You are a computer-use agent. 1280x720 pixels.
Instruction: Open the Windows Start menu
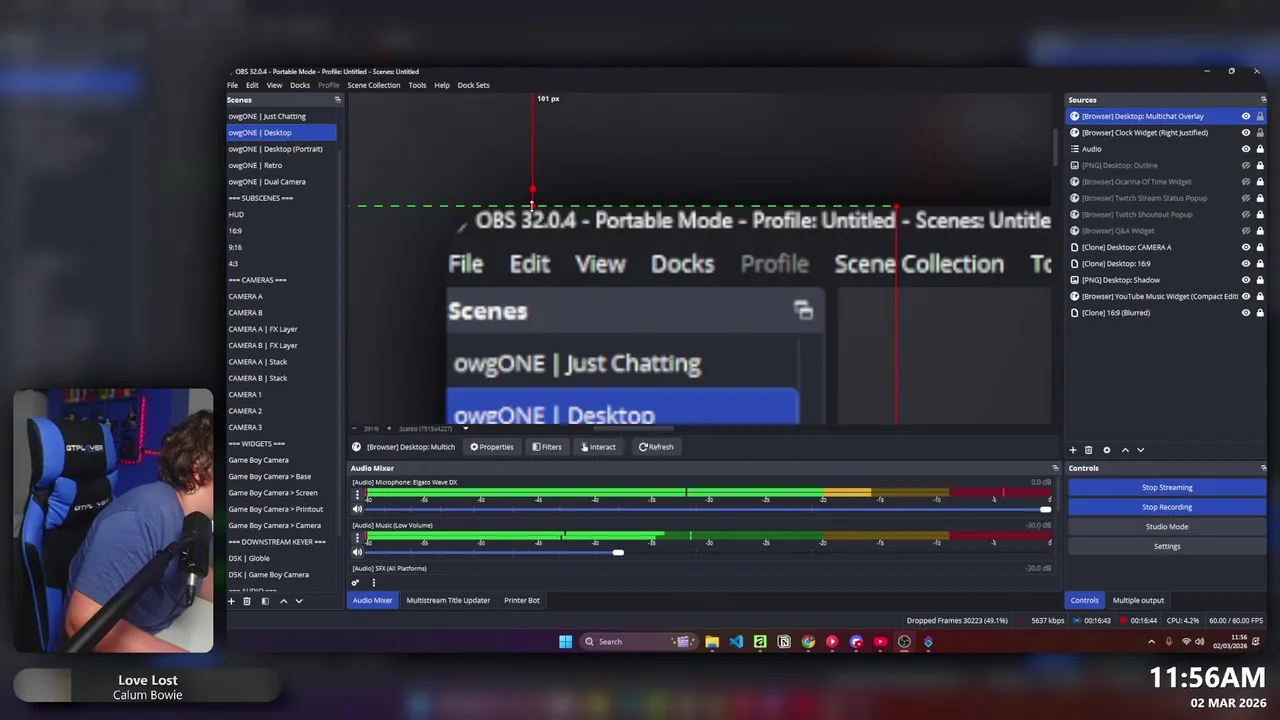(x=565, y=642)
